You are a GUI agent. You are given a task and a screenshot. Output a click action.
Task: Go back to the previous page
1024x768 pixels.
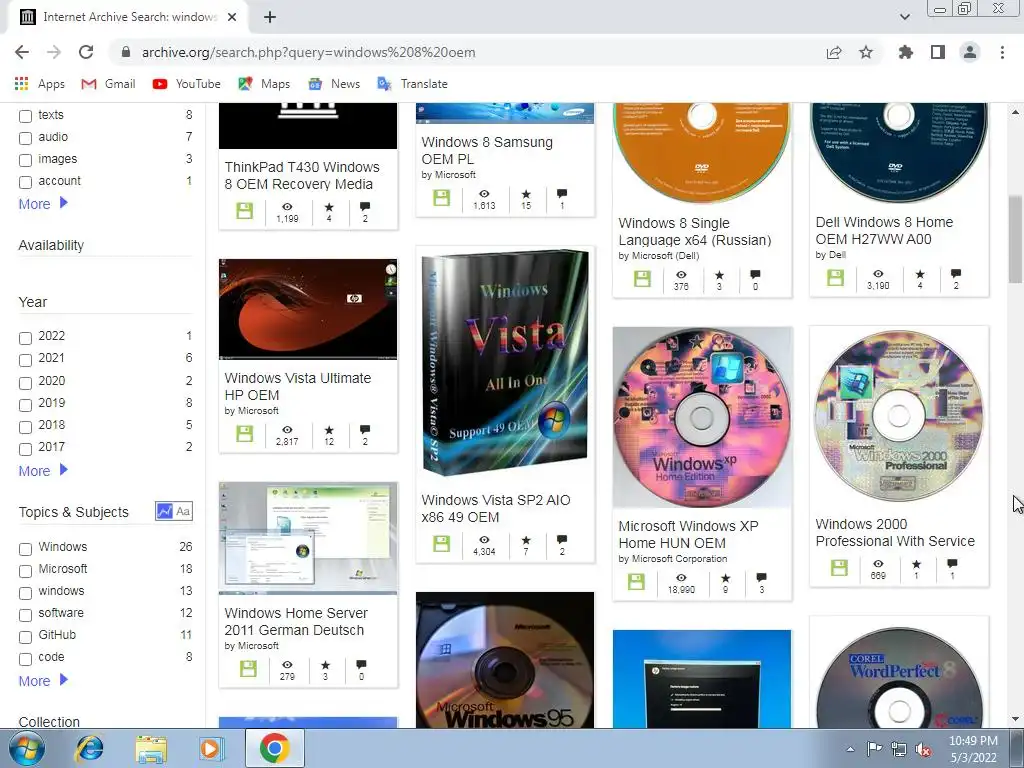(22, 52)
